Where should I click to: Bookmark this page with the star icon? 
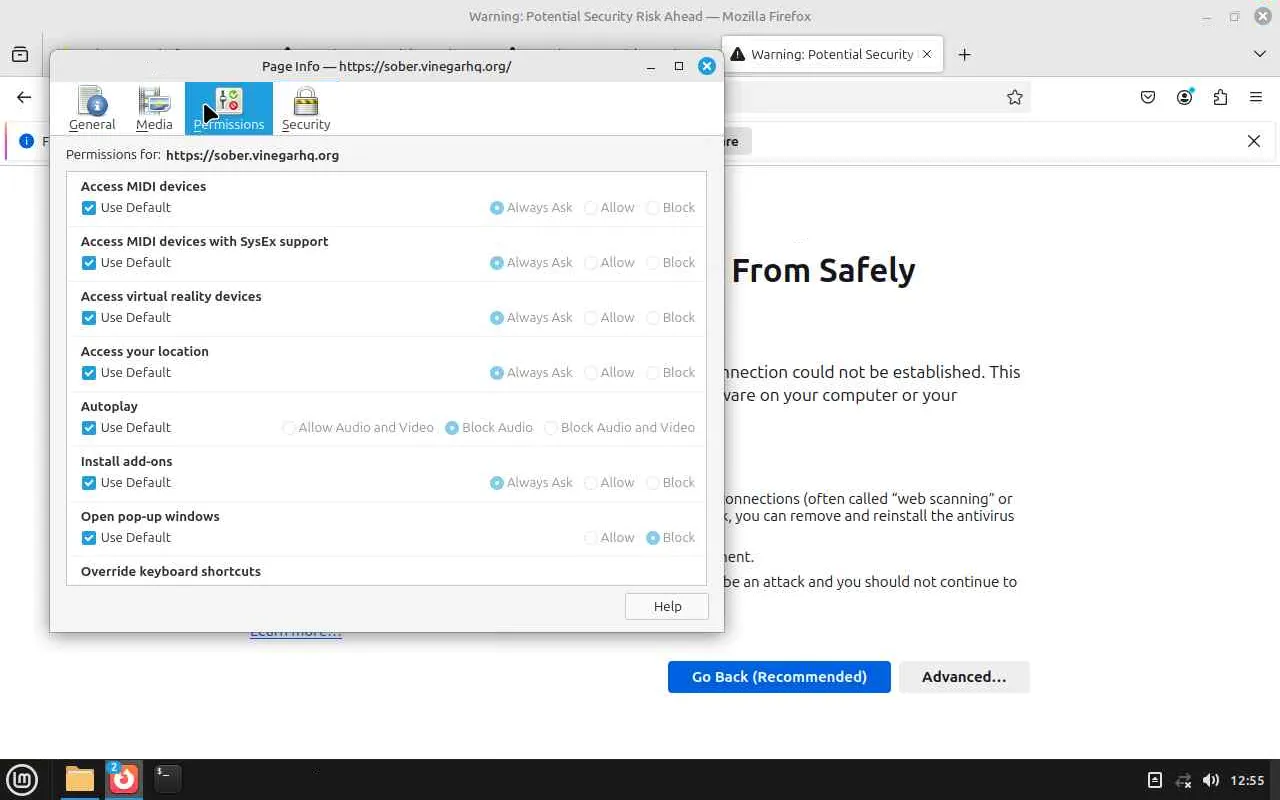pos(1015,97)
